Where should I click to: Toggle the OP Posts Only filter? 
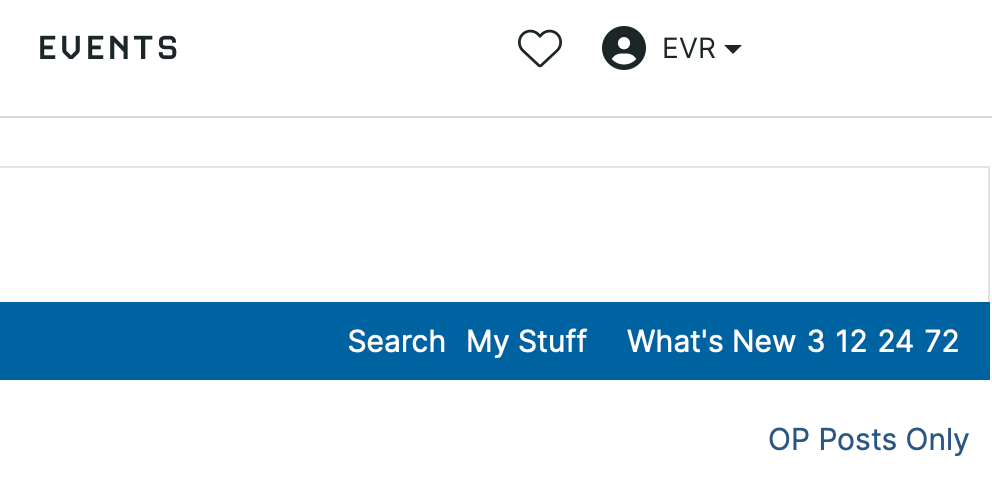[868, 440]
